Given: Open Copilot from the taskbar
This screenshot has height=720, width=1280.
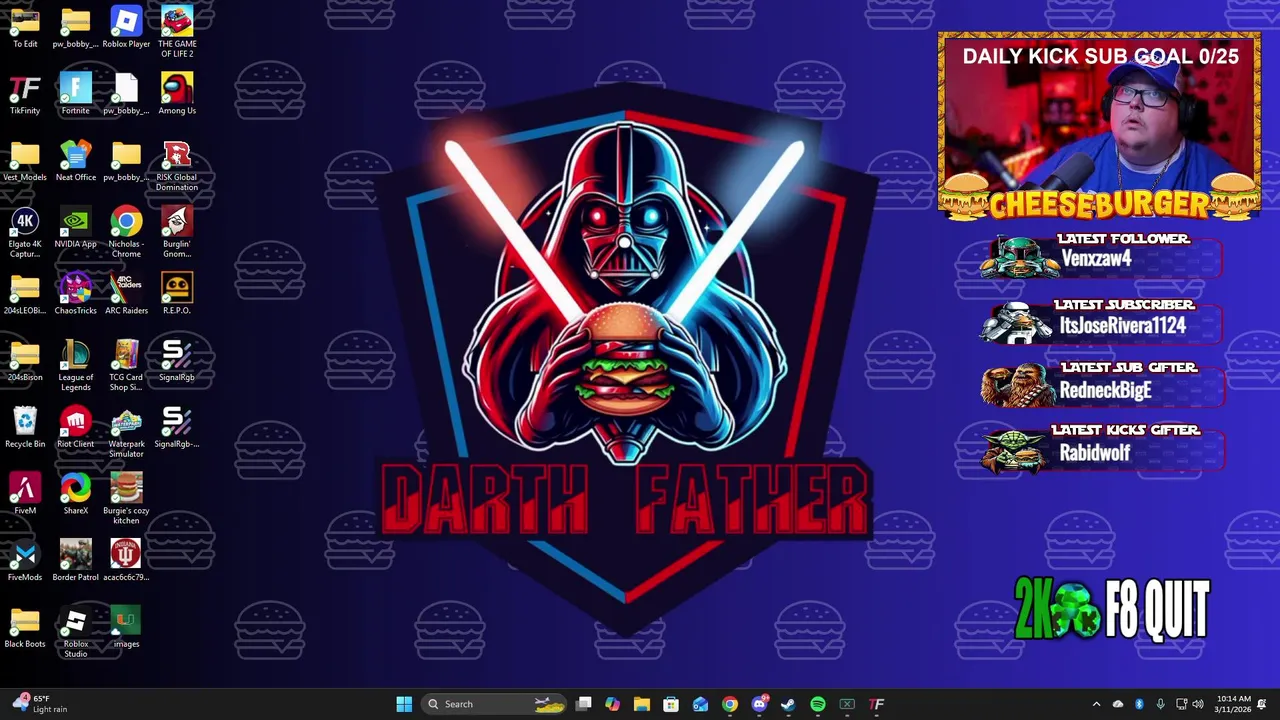Looking at the screenshot, I should [x=613, y=704].
